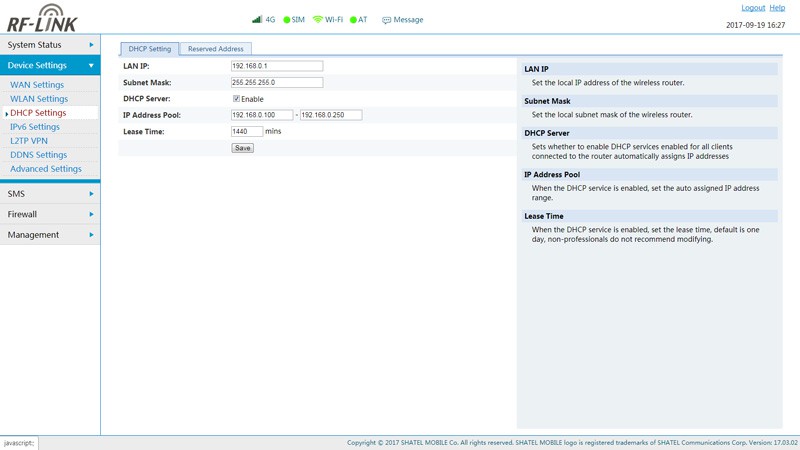Click the RF-LINK logo
The height and width of the screenshot is (450, 800).
click(42, 18)
